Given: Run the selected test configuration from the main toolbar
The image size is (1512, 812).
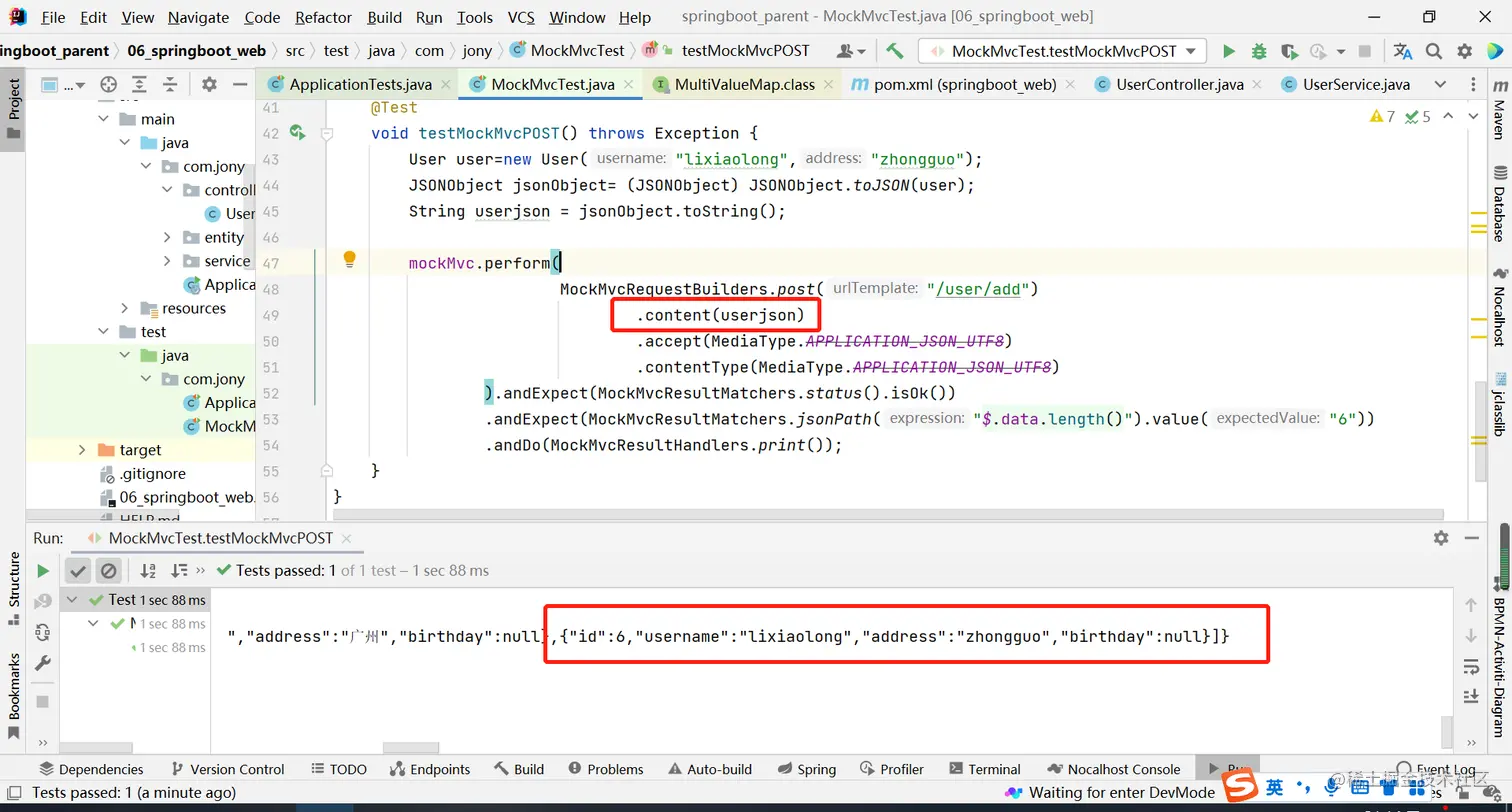Looking at the screenshot, I should point(1229,51).
